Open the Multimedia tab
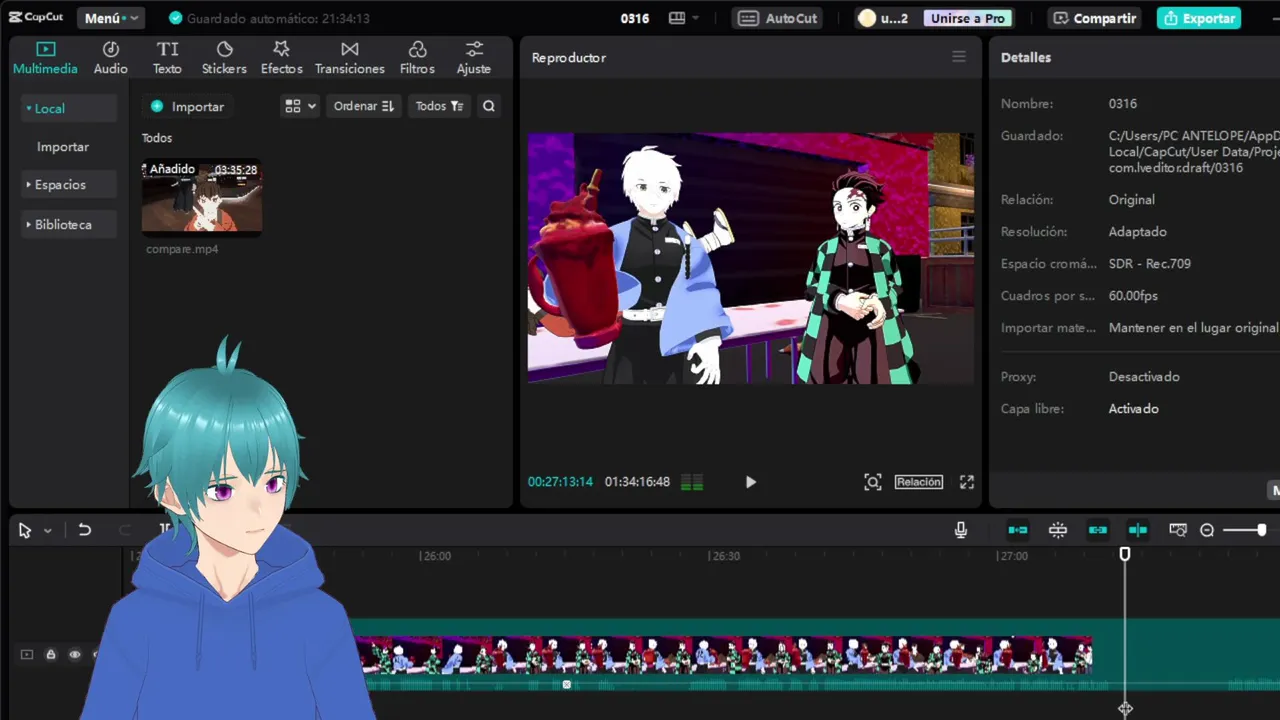1280x720 pixels. point(45,58)
